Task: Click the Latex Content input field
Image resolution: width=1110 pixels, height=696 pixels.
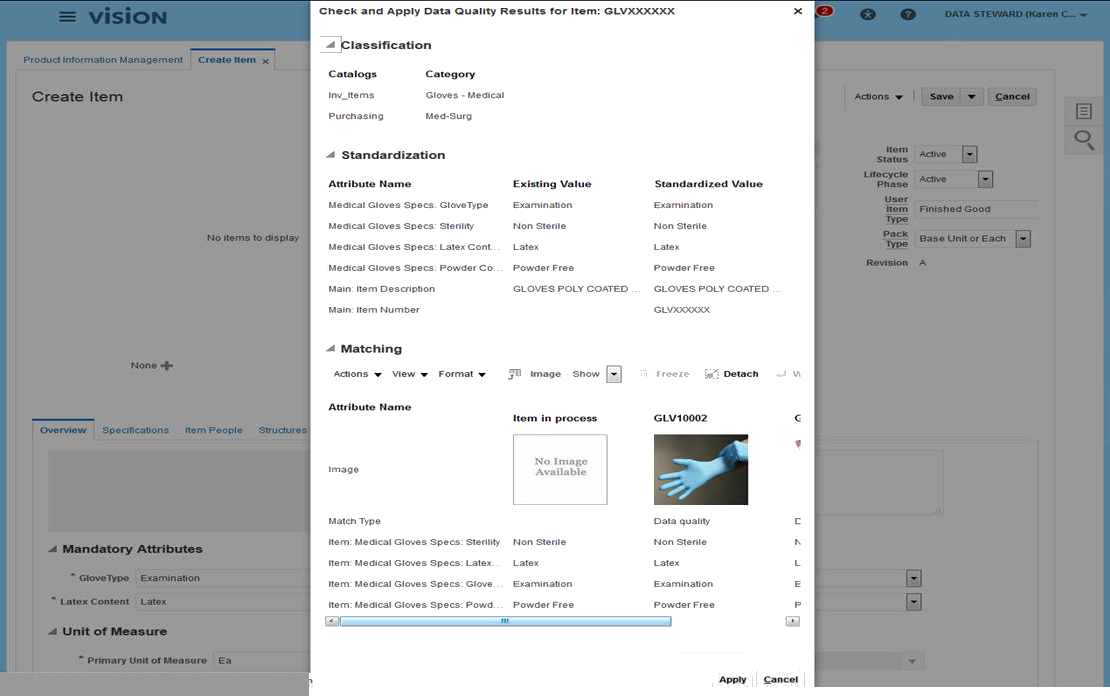Action: point(223,602)
